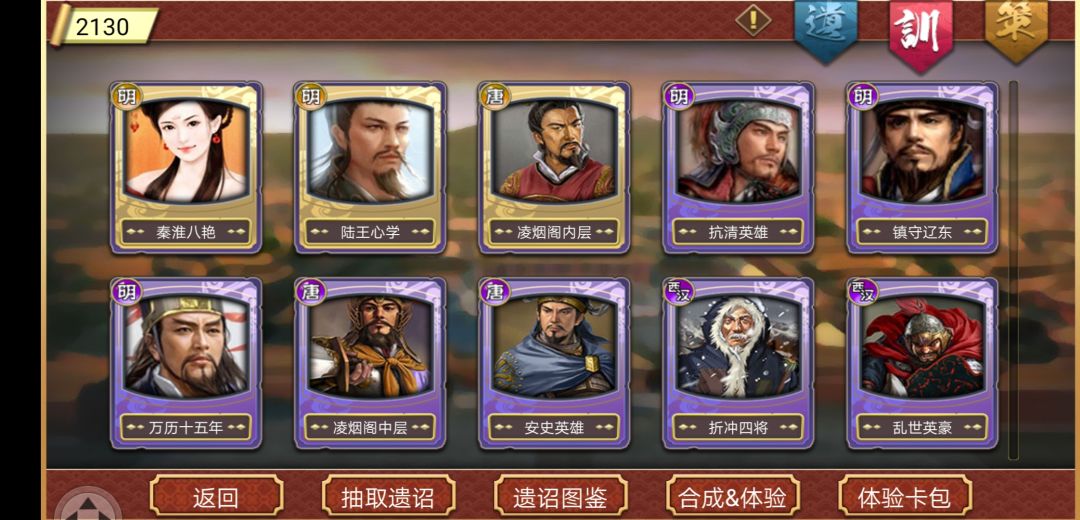The width and height of the screenshot is (1080, 520).
Task: Open the 遗诏图鉴 catalog button
Action: (x=561, y=496)
